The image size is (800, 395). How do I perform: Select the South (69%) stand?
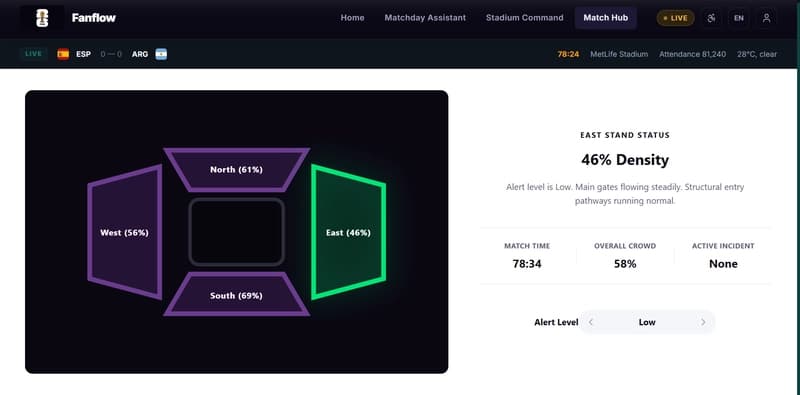[236, 295]
